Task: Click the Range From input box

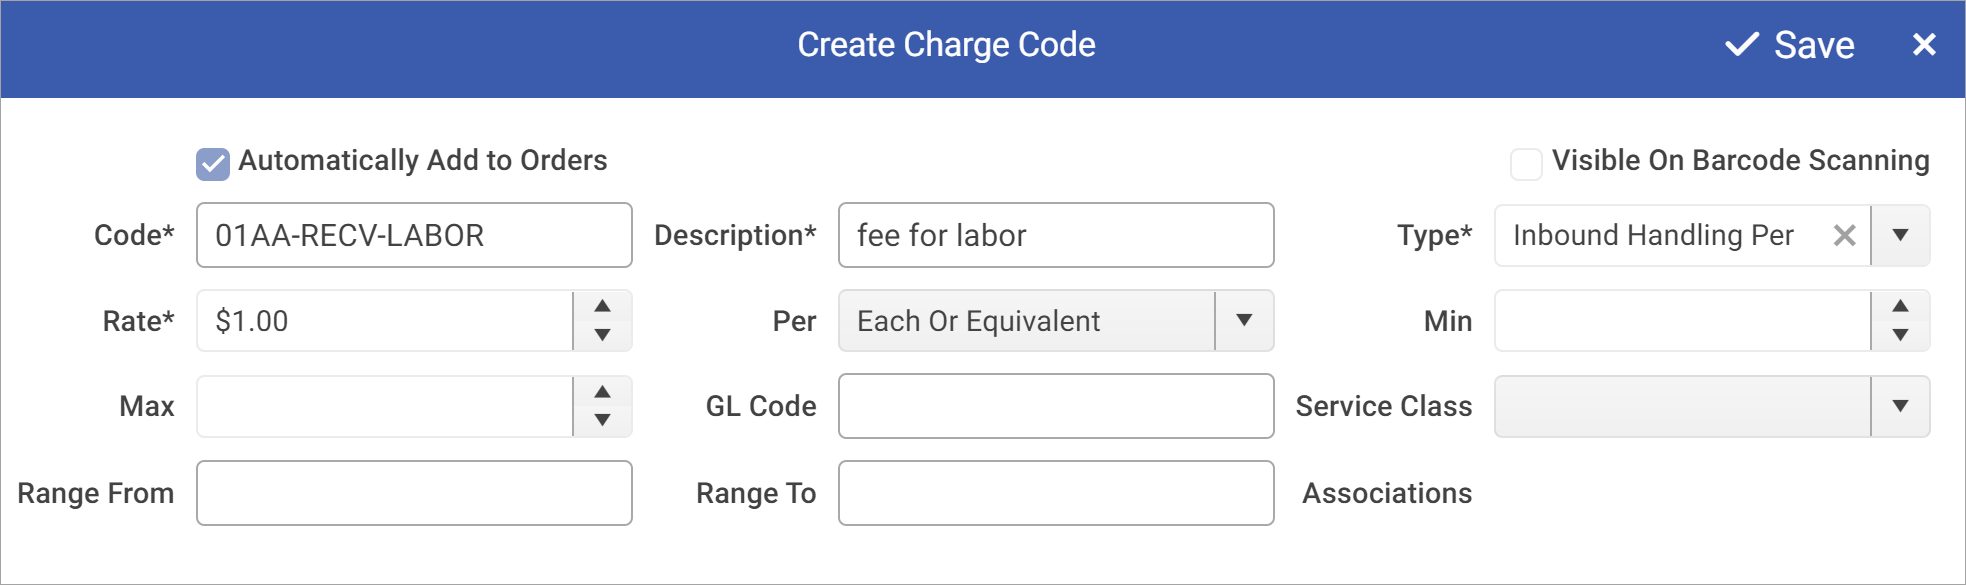Action: (414, 492)
